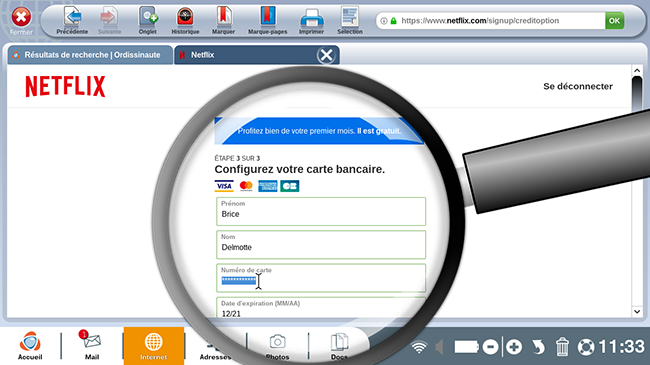
Task: Click the battery level indicator
Action: [x=466, y=347]
